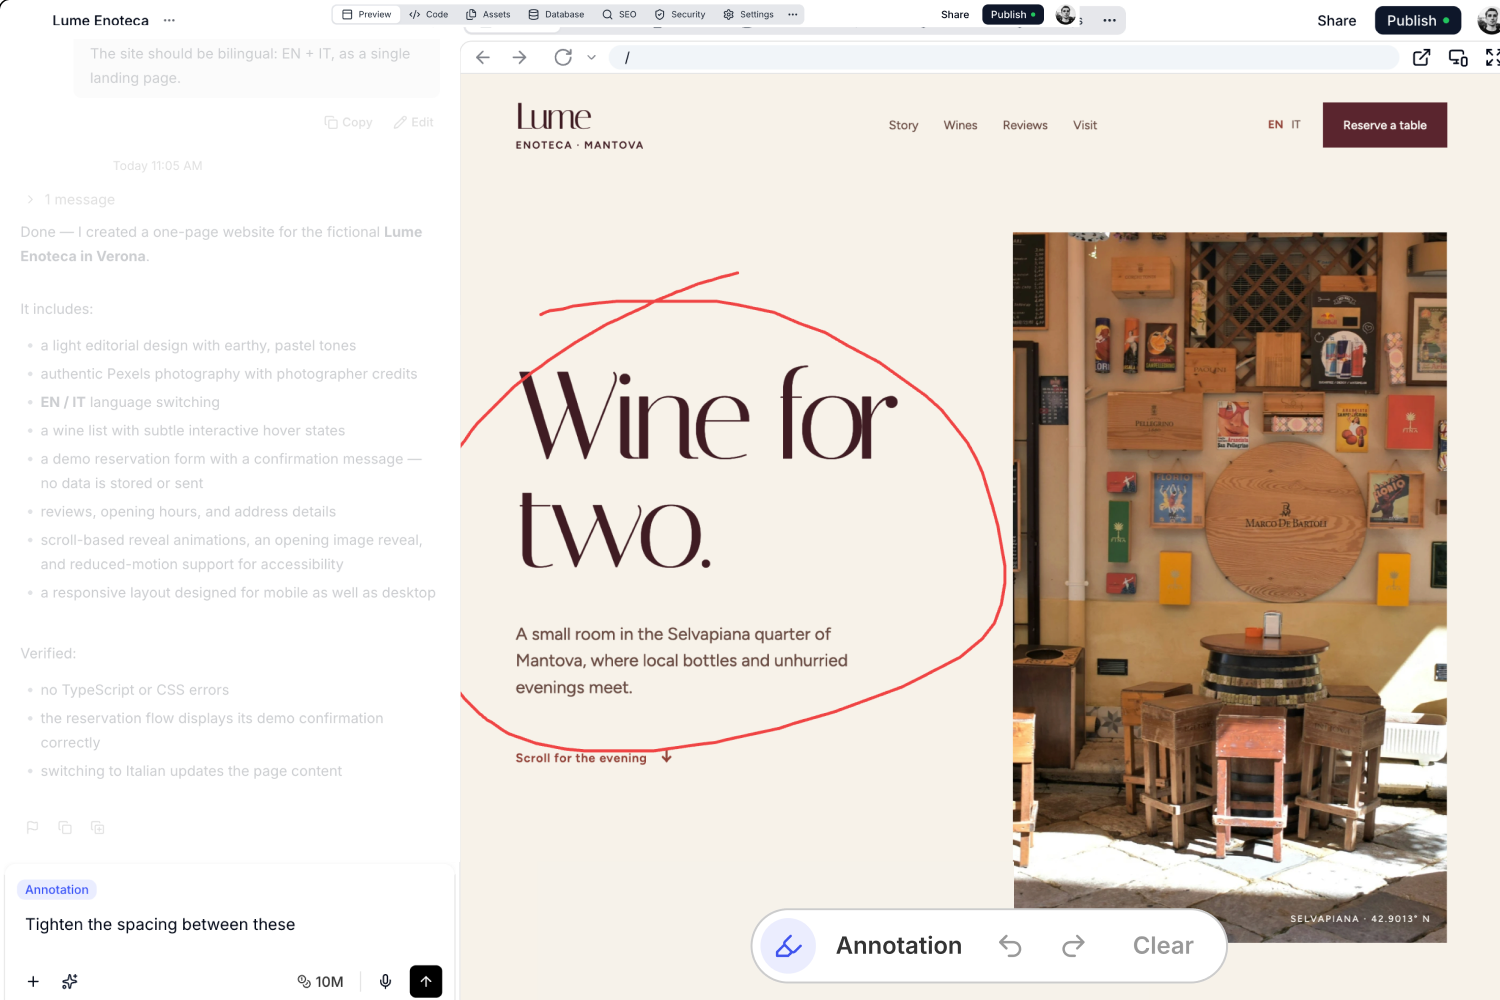Image resolution: width=1500 pixels, height=1000 pixels.
Task: Open preview in a new tab
Action: [1421, 58]
